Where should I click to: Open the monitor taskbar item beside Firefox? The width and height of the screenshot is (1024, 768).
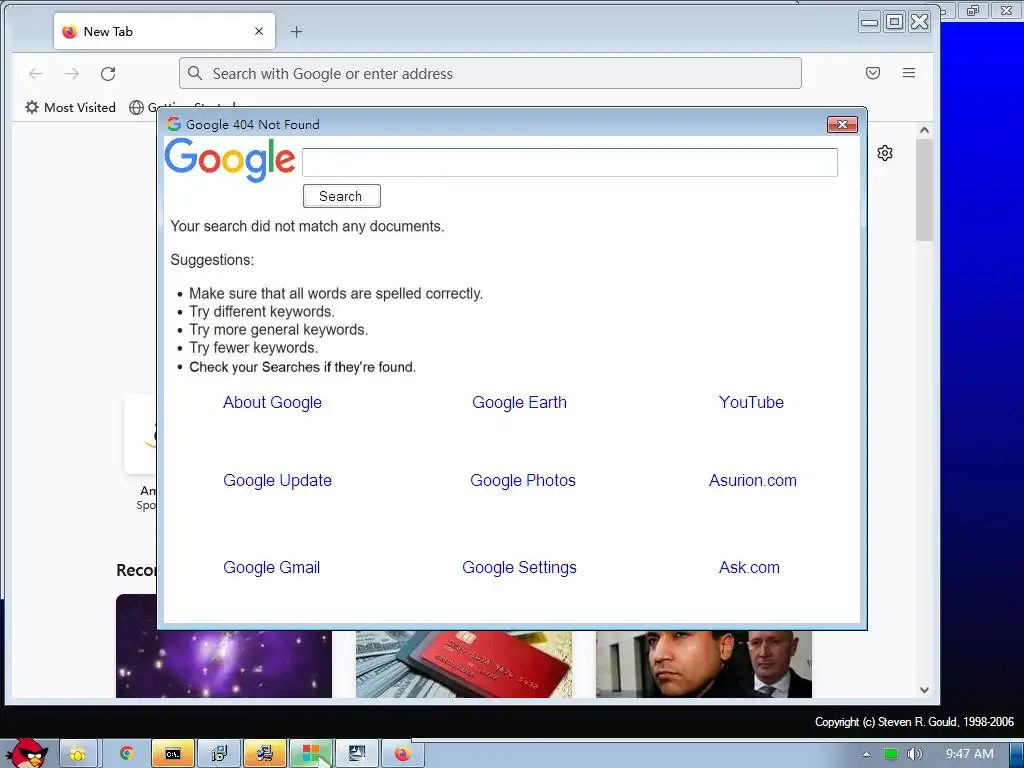pos(357,754)
